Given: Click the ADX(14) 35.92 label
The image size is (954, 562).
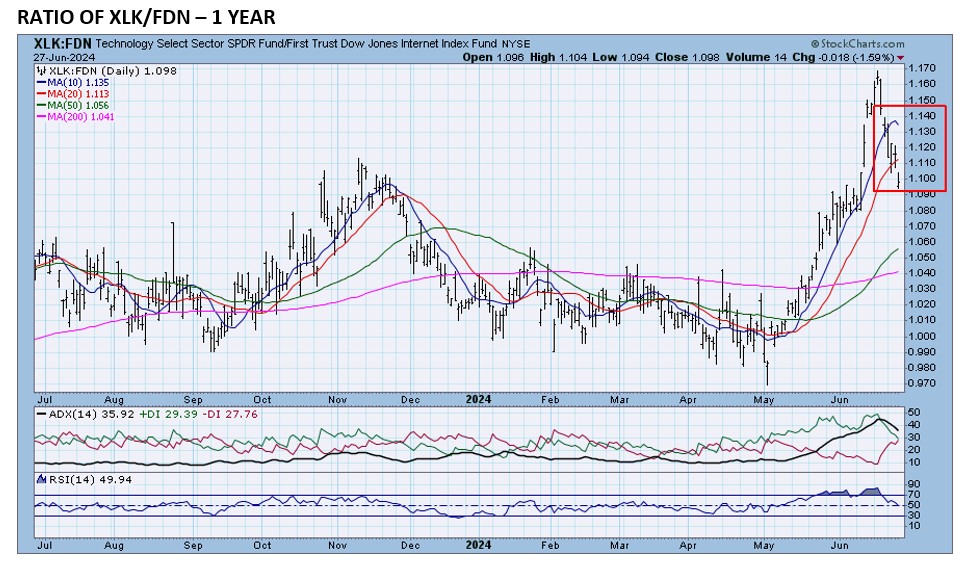Looking at the screenshot, I should [85, 414].
